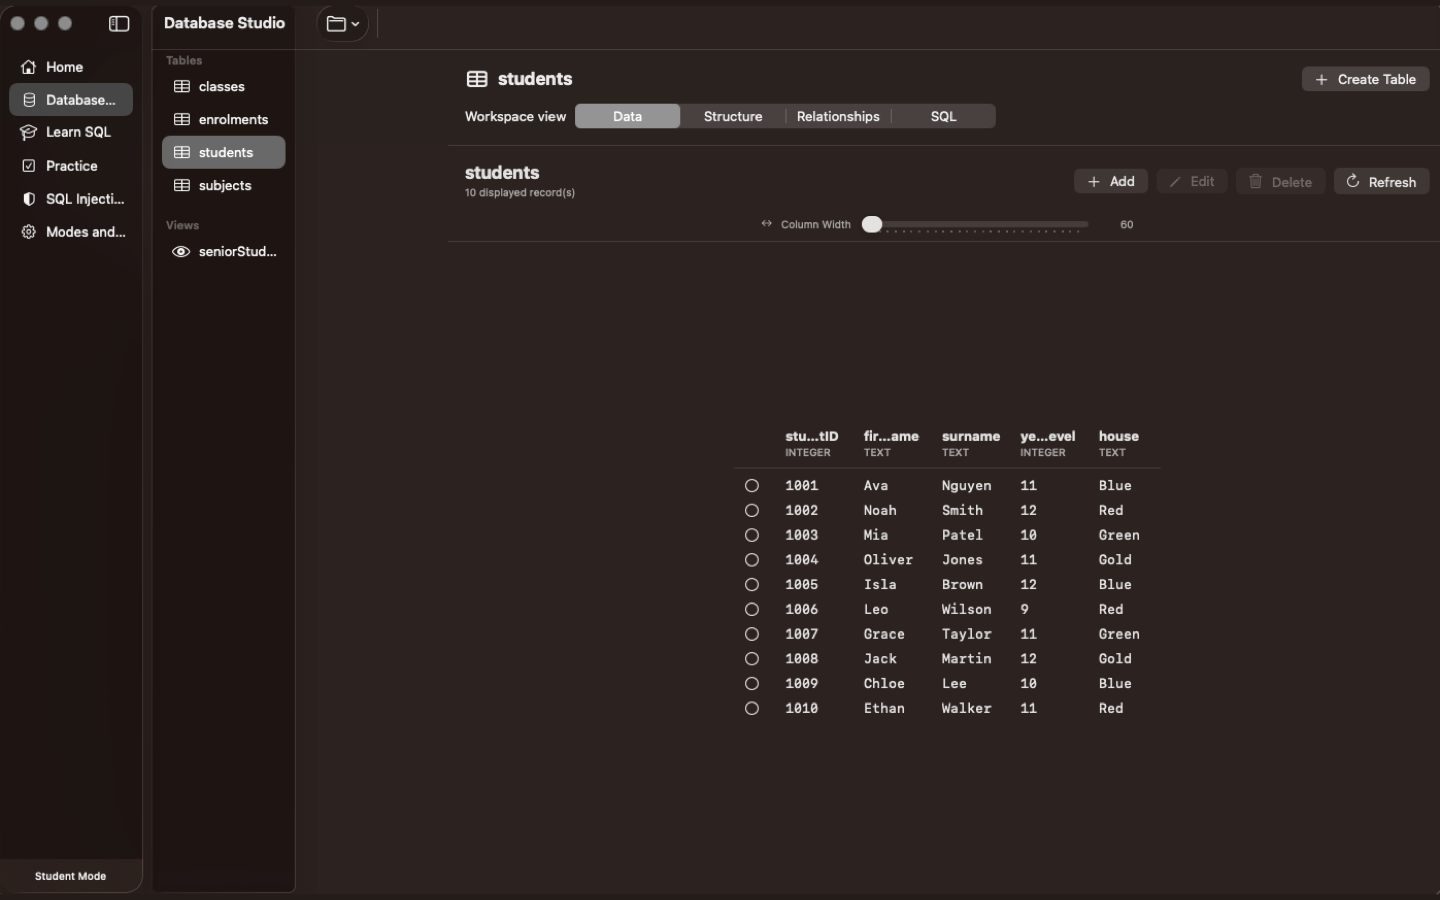Click the Edit record button
This screenshot has height=900, width=1440.
pos(1192,181)
